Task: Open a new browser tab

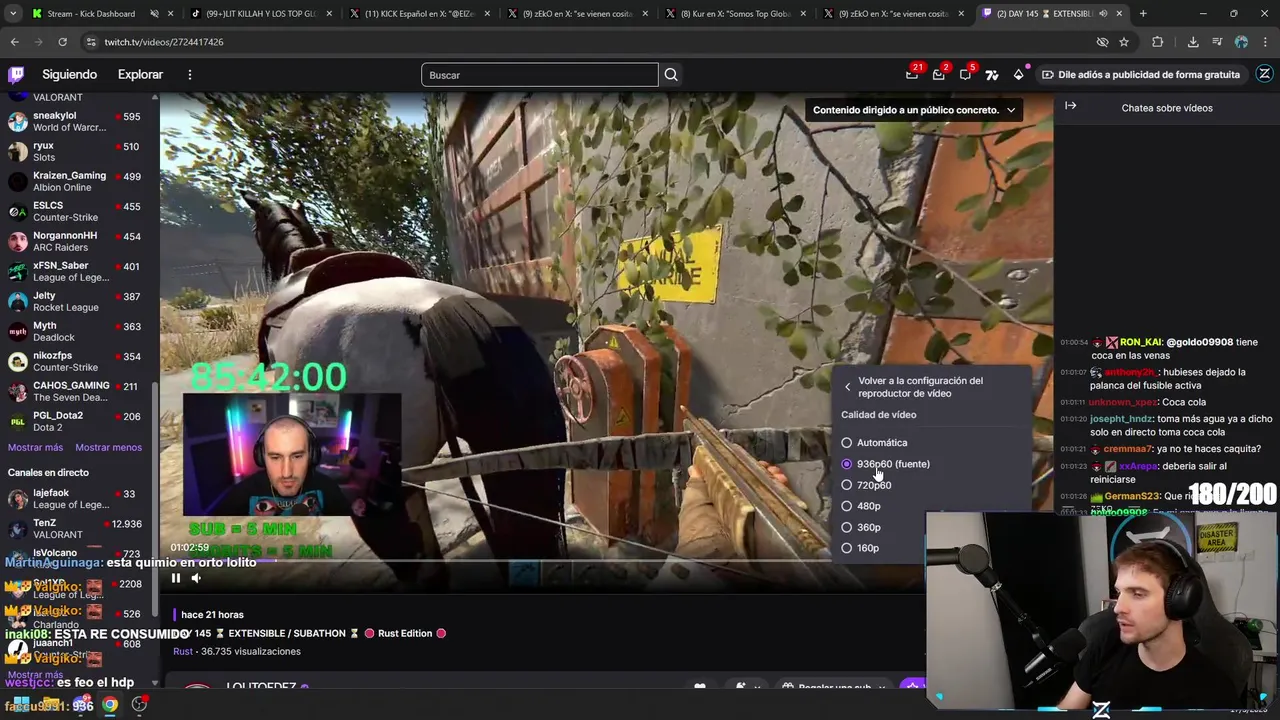Action: 1143,14
